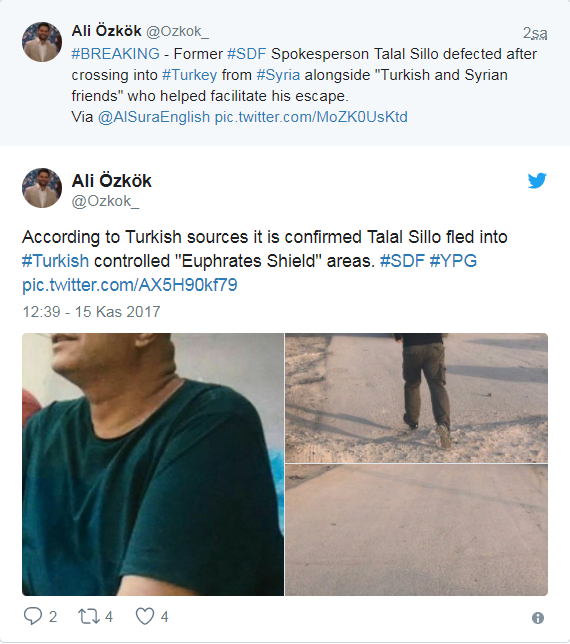570x644 pixels.
Task: Open the #YPG hashtag link
Action: (453, 261)
